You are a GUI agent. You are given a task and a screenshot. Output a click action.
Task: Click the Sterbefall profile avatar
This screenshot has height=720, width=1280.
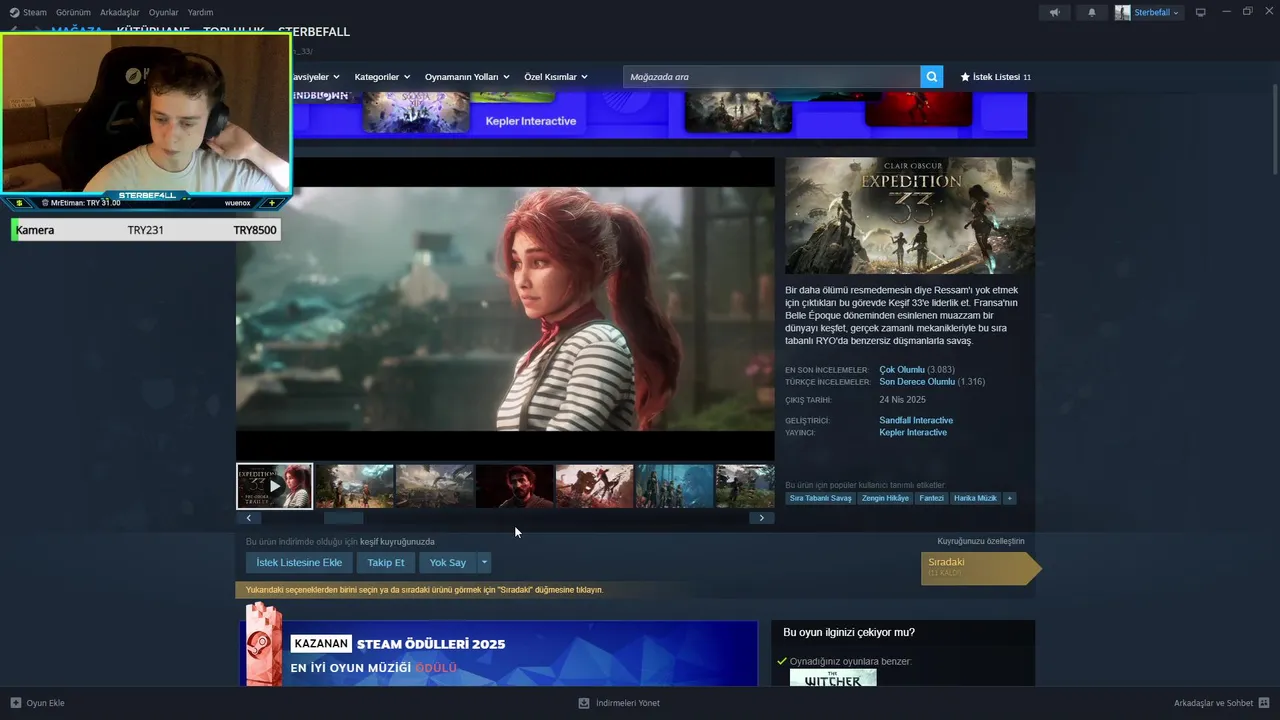pos(1123,12)
